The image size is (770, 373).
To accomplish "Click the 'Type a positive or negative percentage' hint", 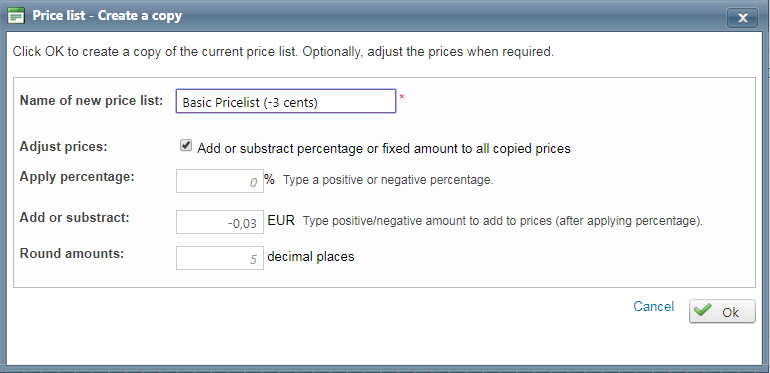I will click(388, 180).
